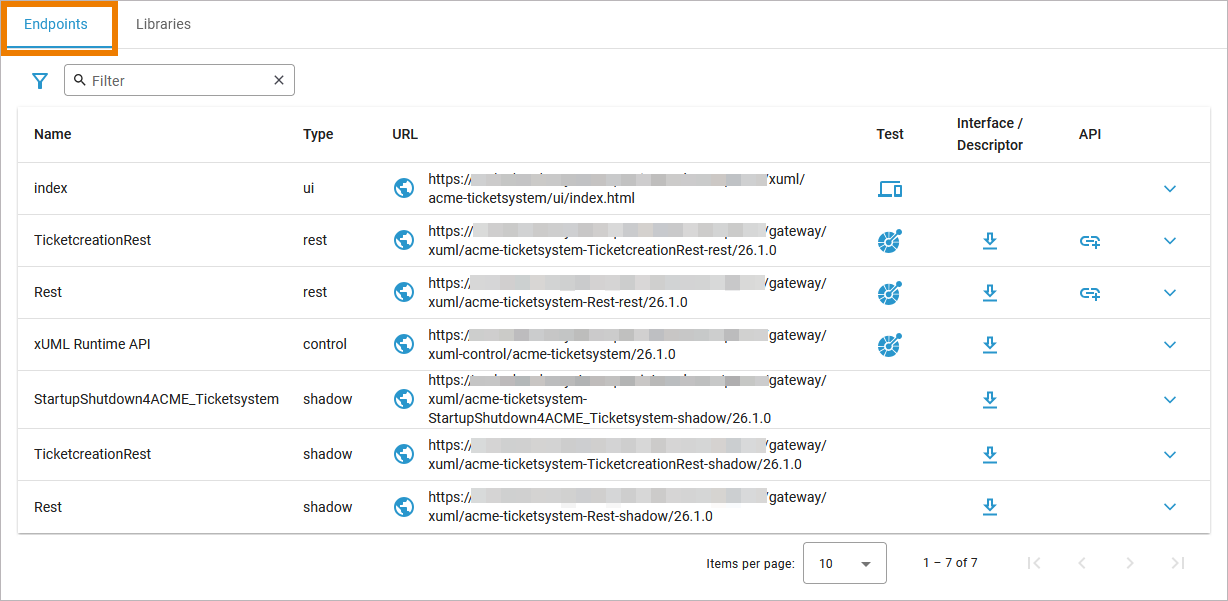The height and width of the screenshot is (601, 1228).
Task: Jump to the last page
Action: click(x=1178, y=563)
